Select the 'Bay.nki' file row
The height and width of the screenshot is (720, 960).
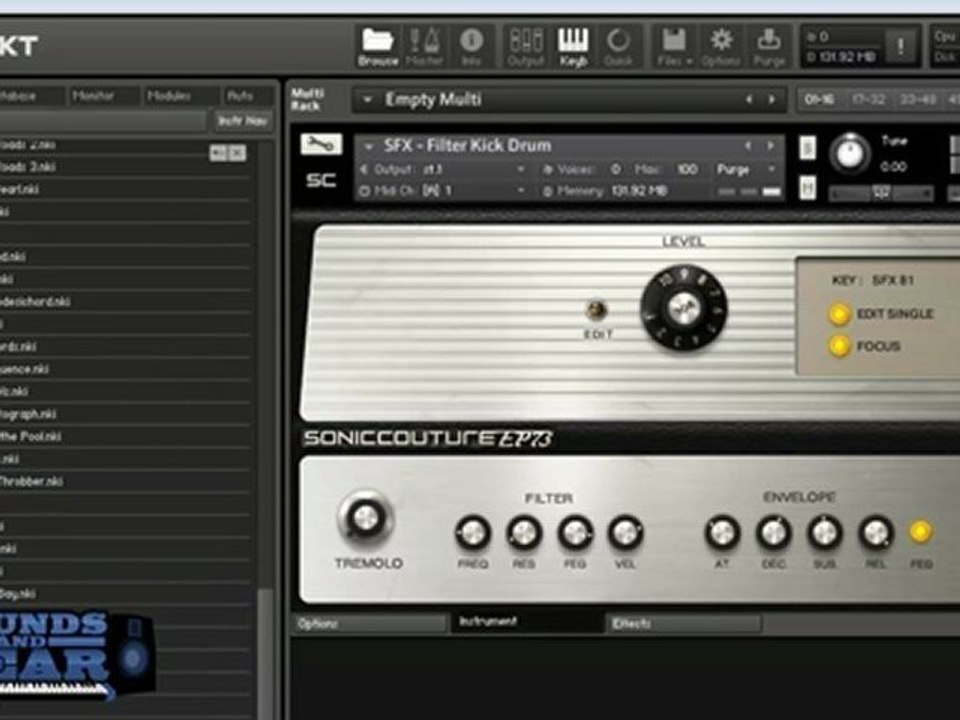tap(125, 594)
